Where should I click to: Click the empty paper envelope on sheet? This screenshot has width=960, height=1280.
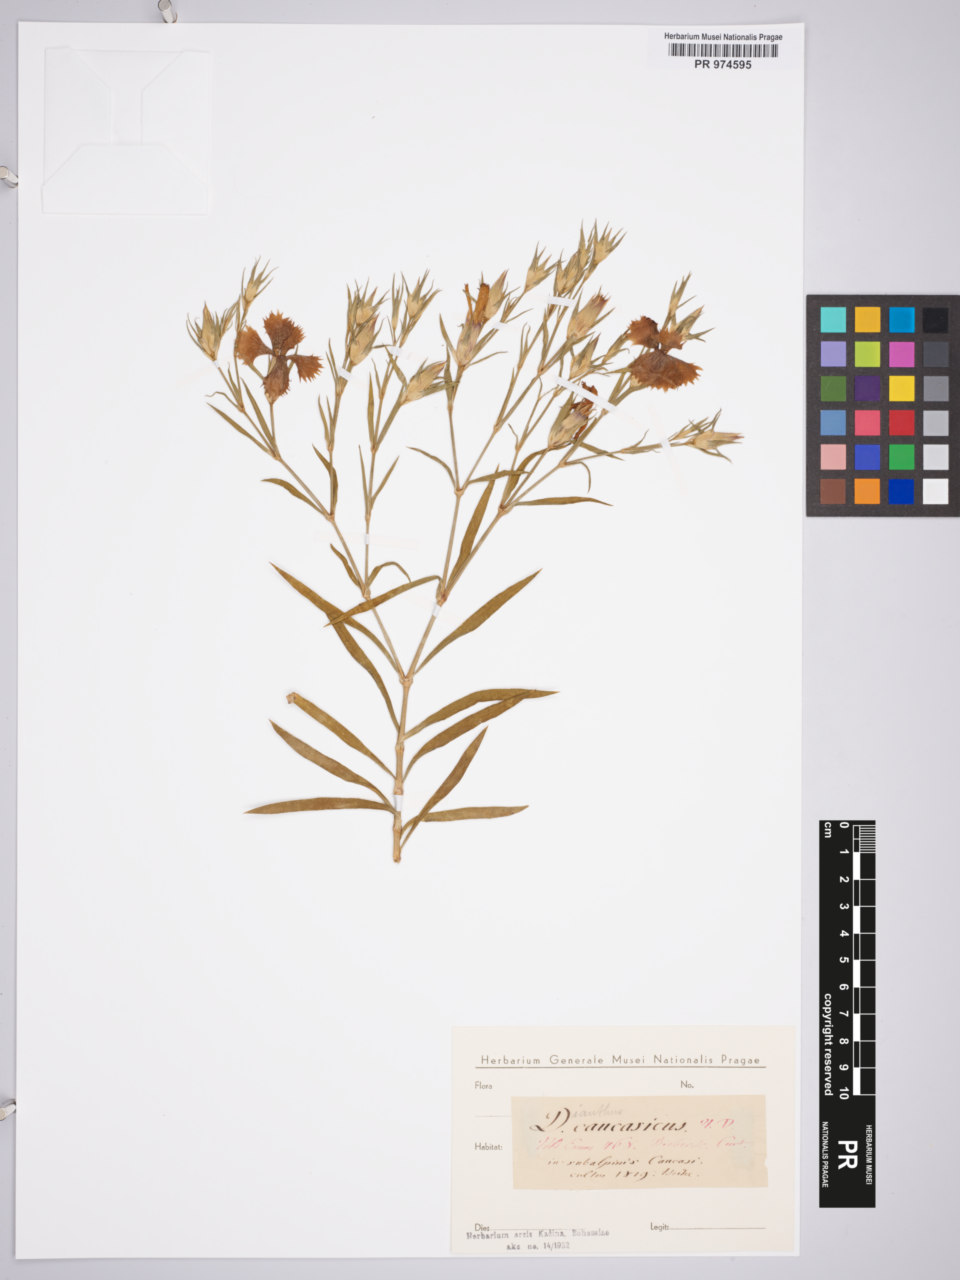pyautogui.click(x=127, y=130)
